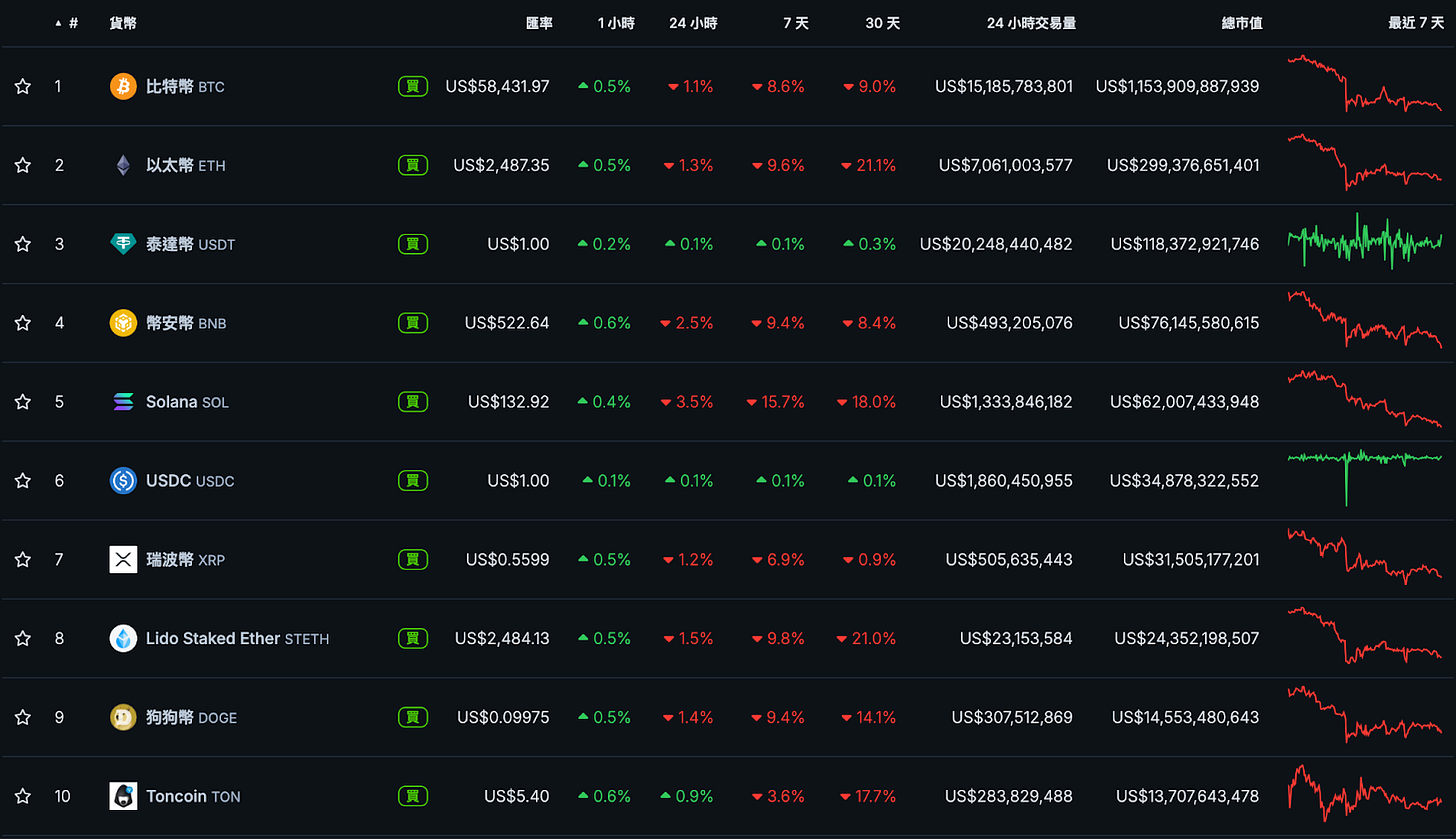Star 比特幣 BTC as favorite
The height and width of the screenshot is (839, 1456).
(x=23, y=86)
